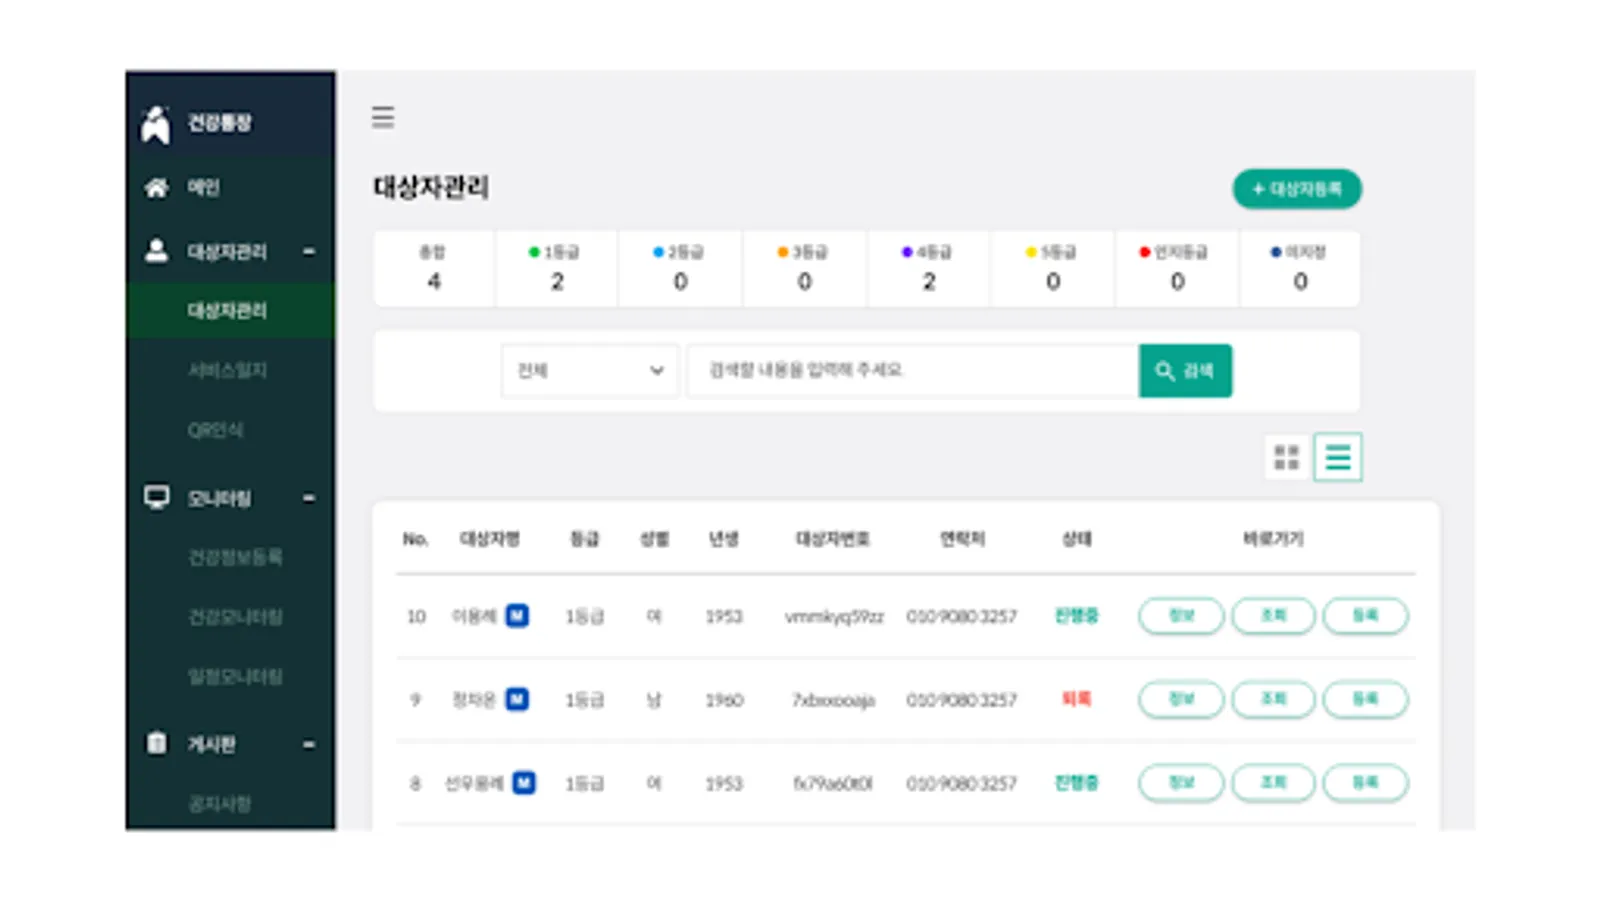Click the blue M badge in row 9
This screenshot has height=900, width=1600.
[x=517, y=699]
